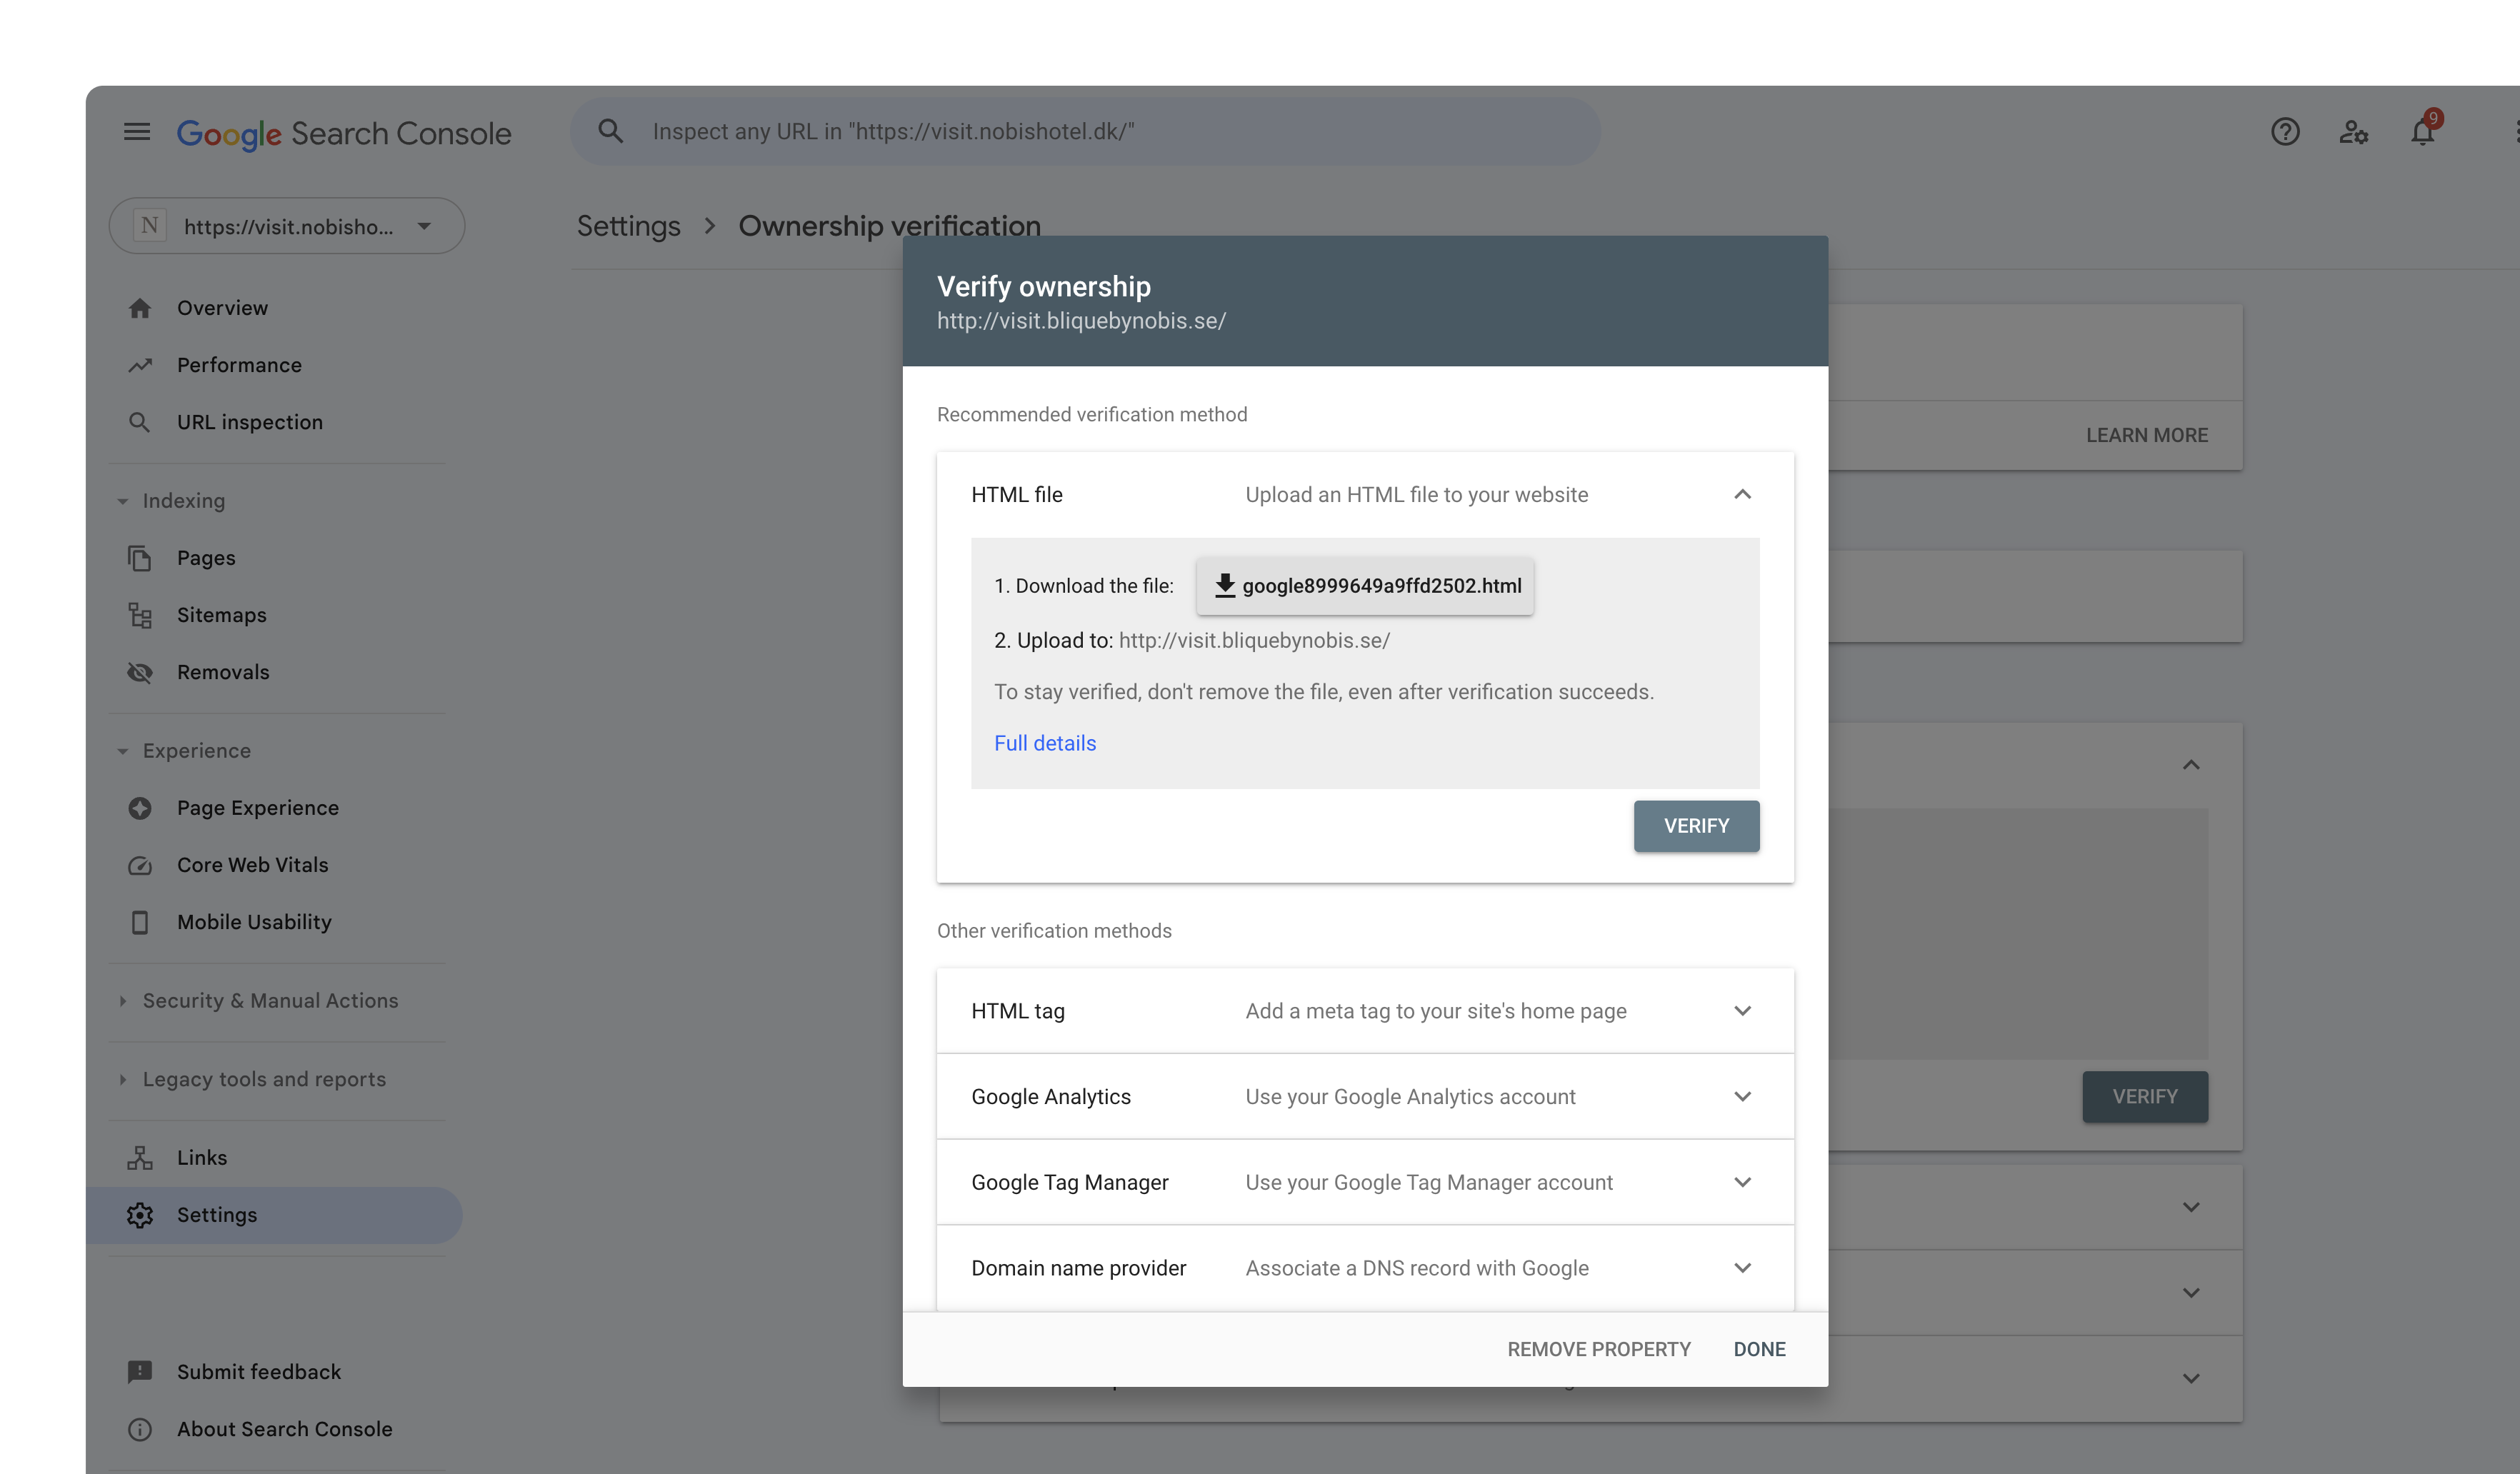Open the notifications bell
Viewport: 2520px width, 1474px height.
2422,132
